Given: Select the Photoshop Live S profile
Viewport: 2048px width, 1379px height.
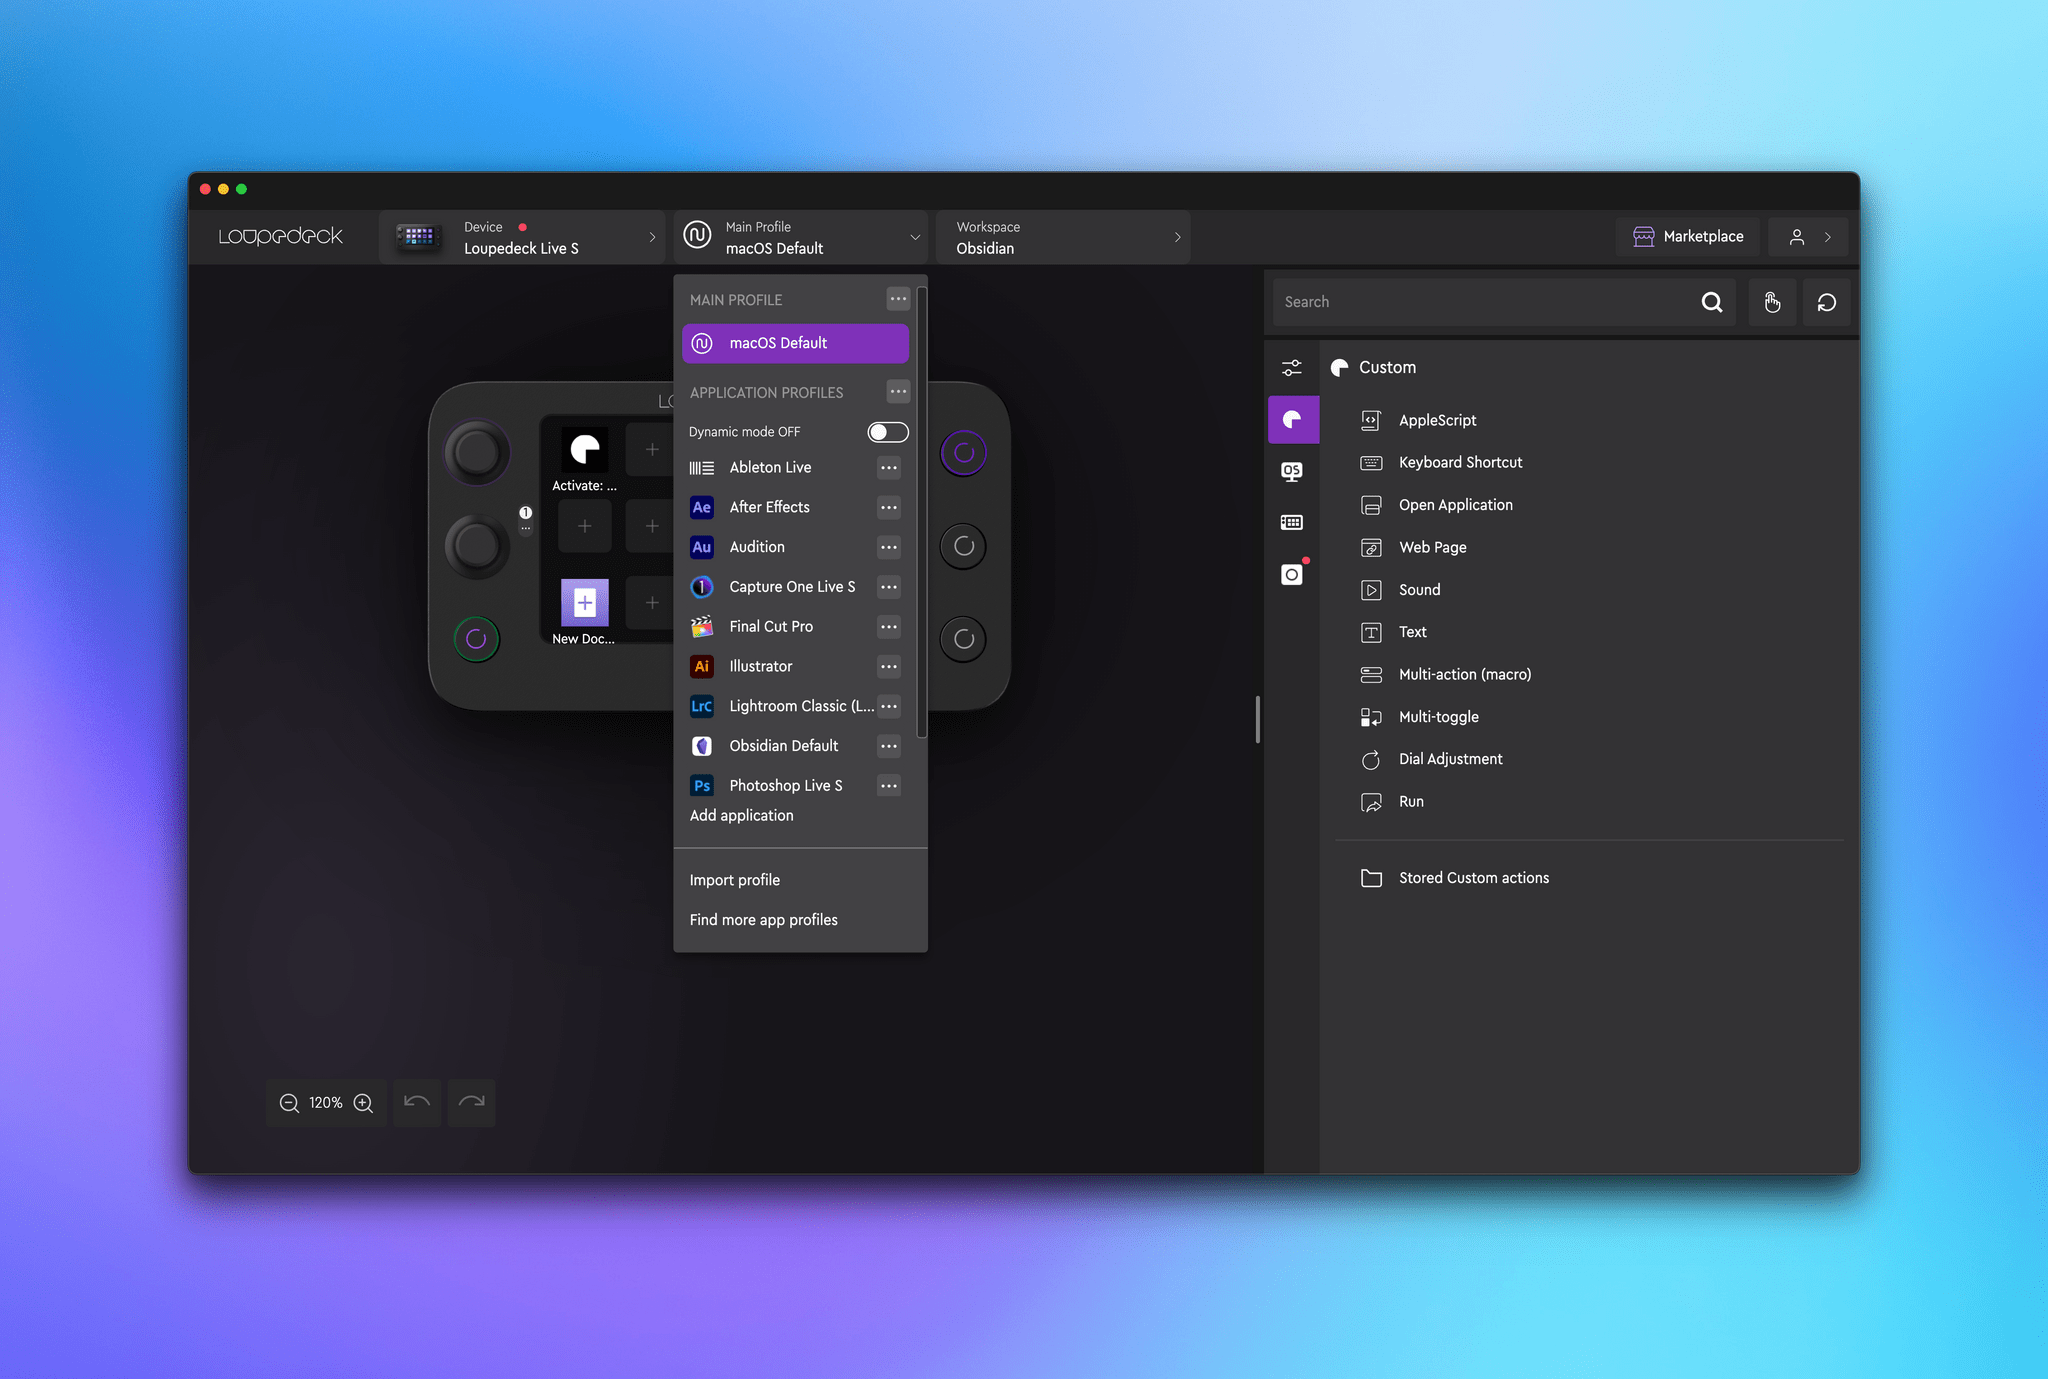Looking at the screenshot, I should pyautogui.click(x=785, y=786).
